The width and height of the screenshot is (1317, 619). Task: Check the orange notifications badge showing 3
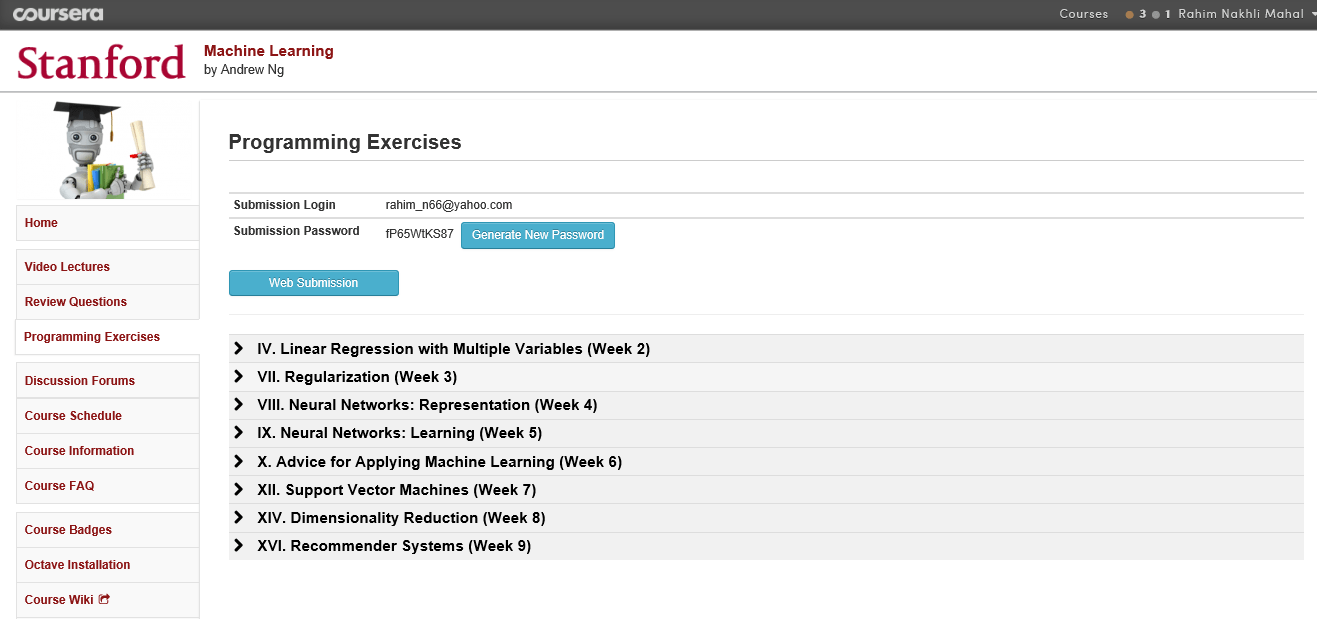click(1135, 14)
